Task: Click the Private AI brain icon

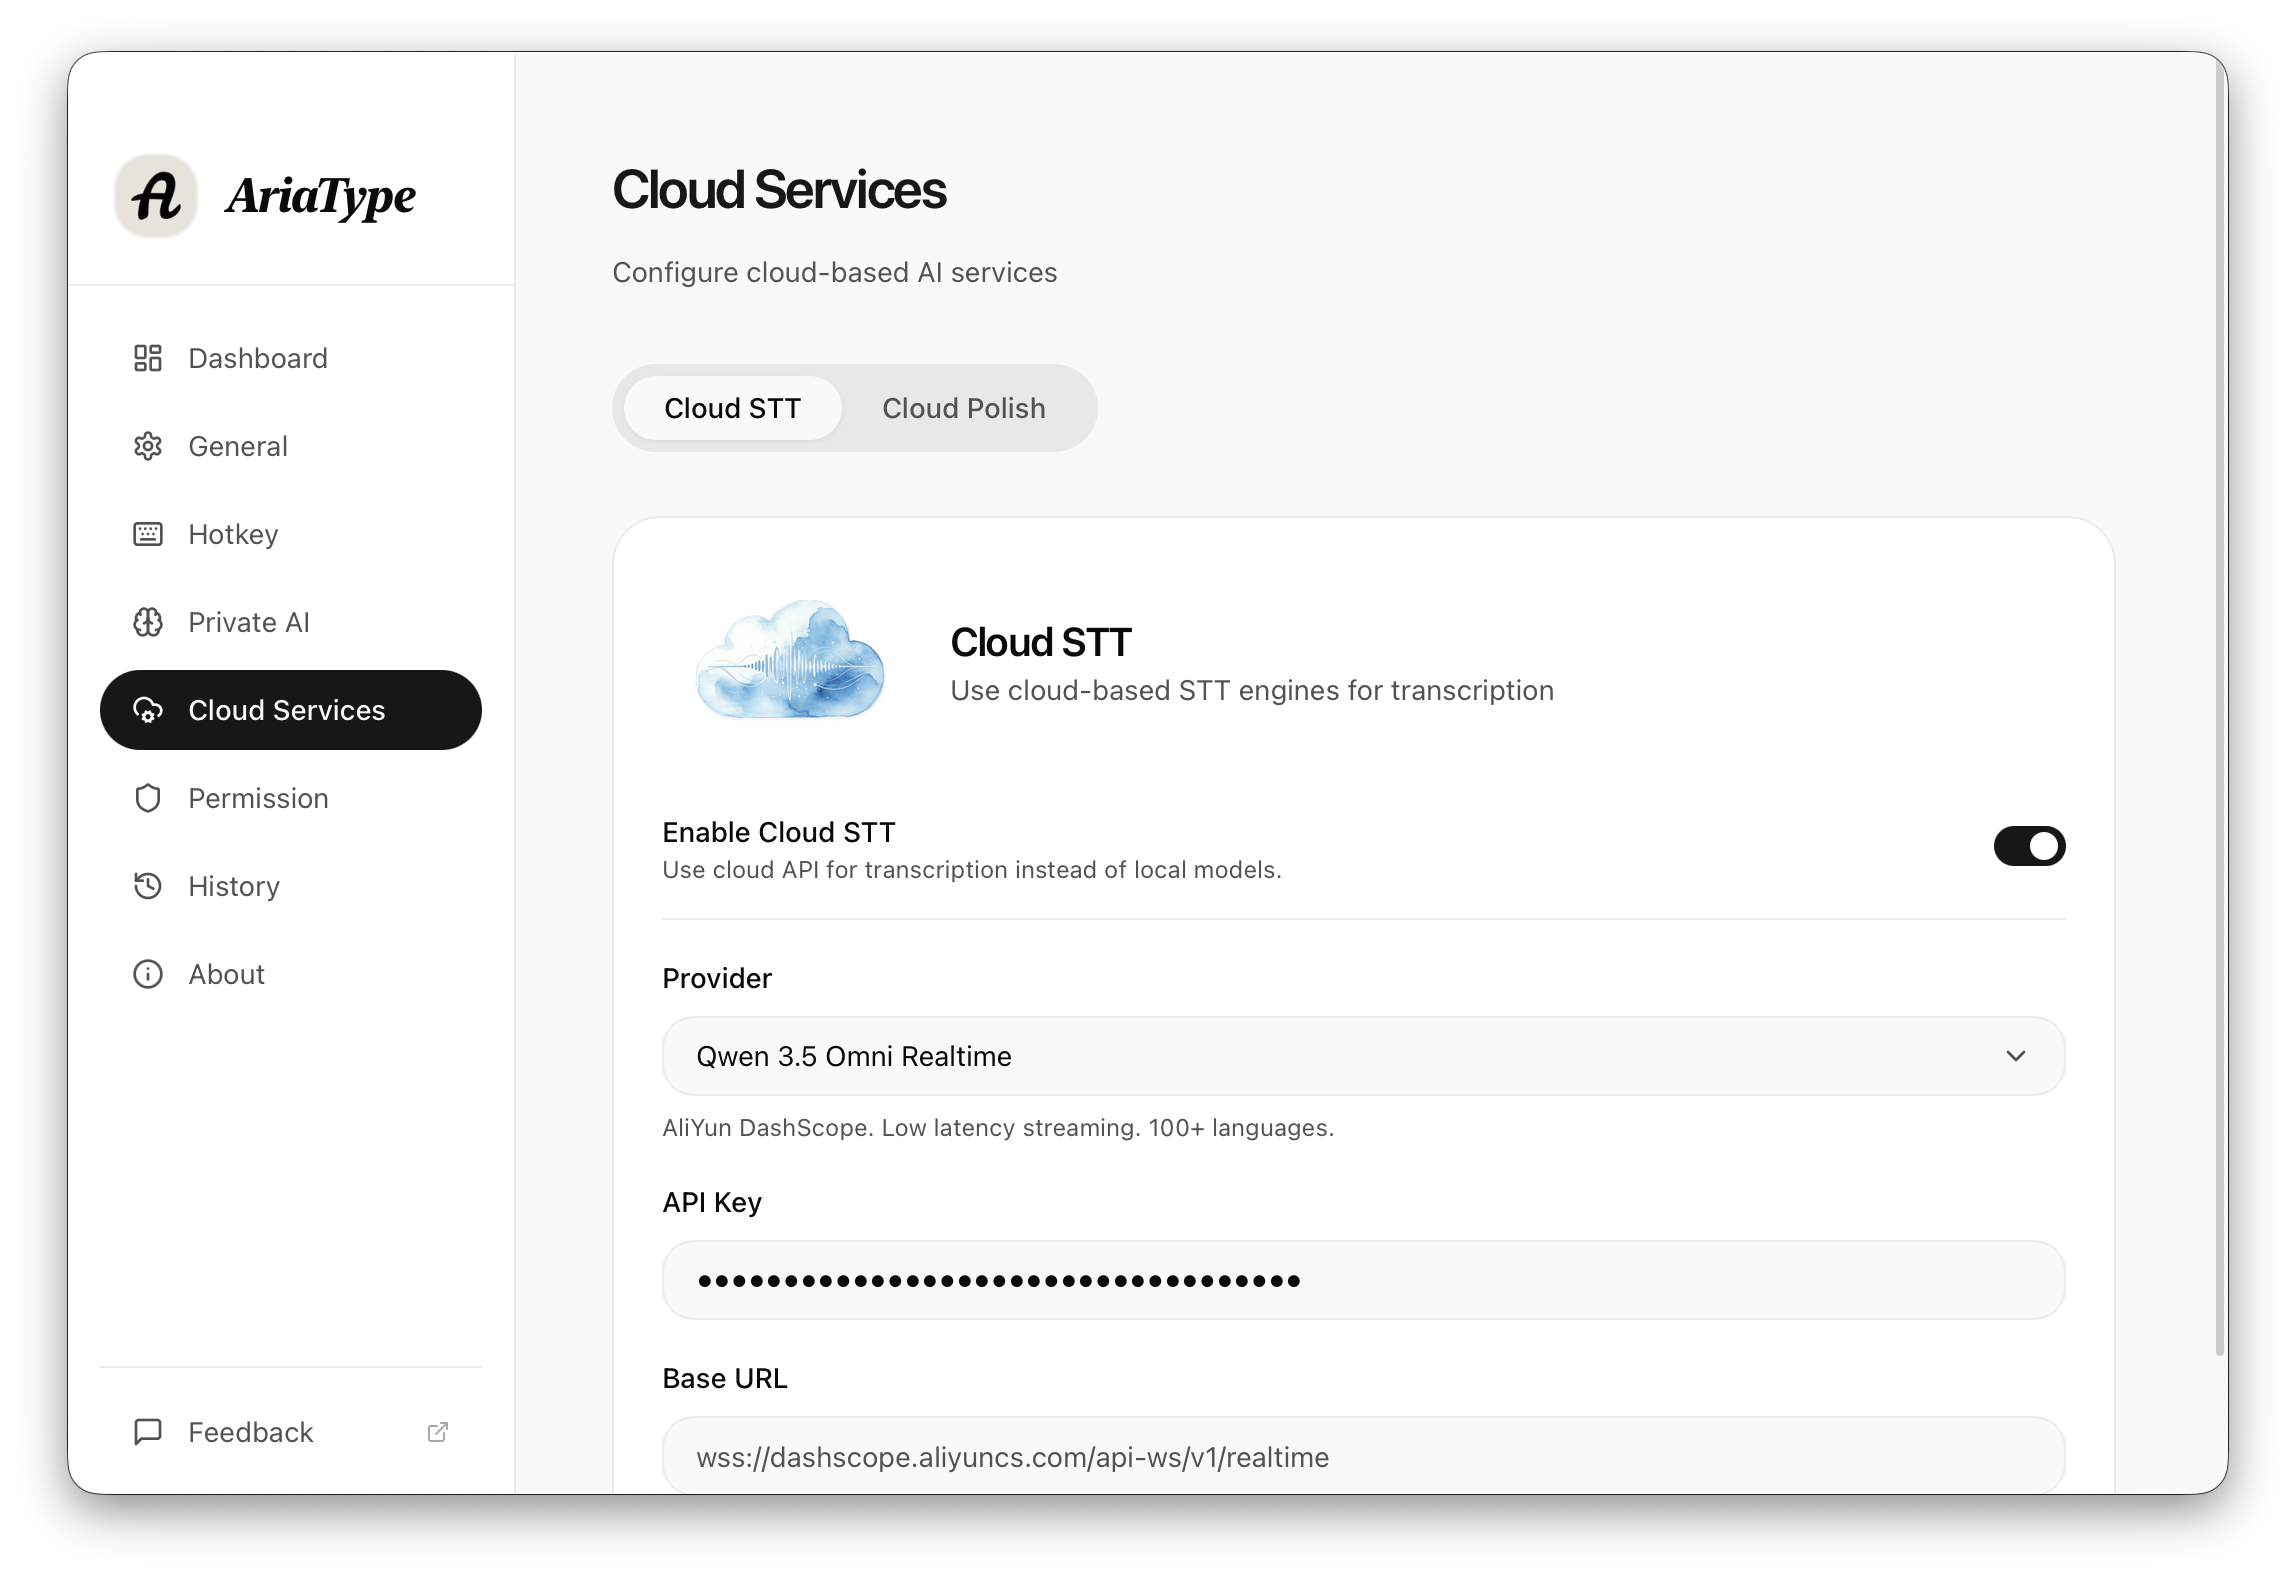Action: (148, 622)
